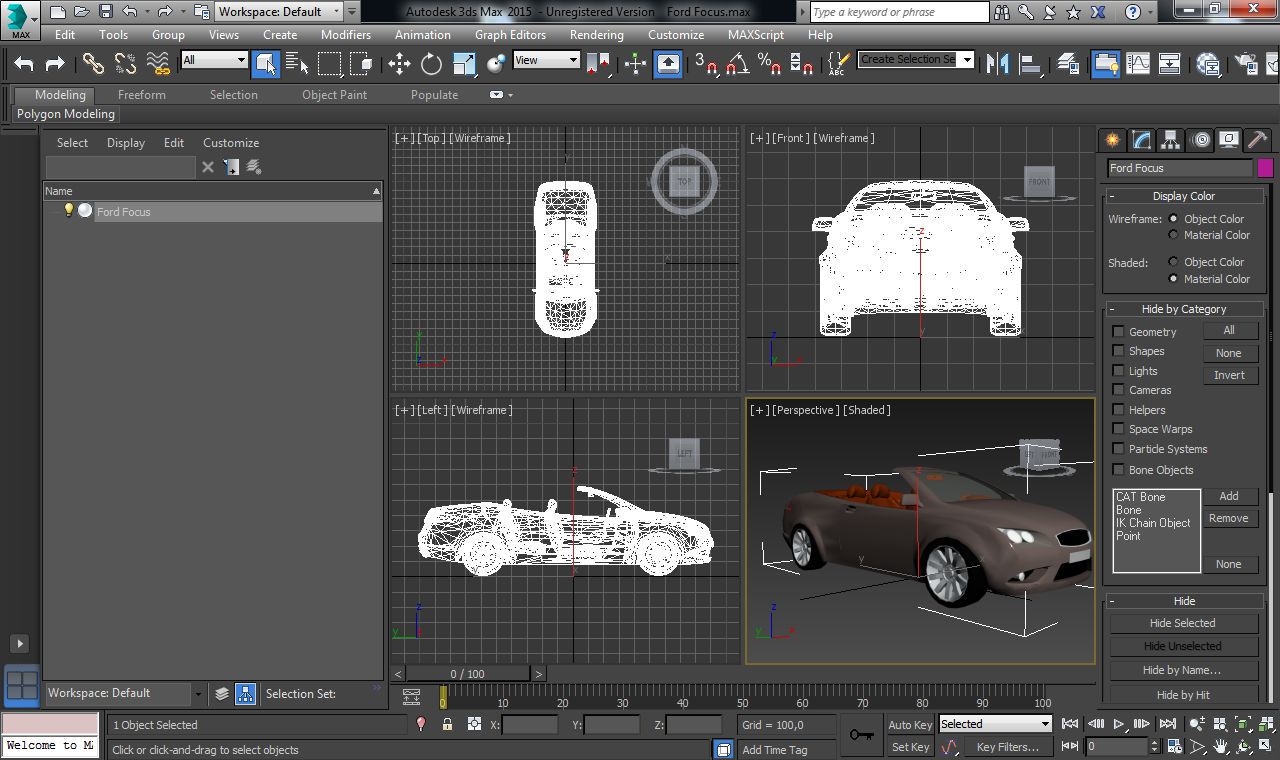Screen dimensions: 1280x760
Task: Click the Invert category button
Action: pyautogui.click(x=1229, y=375)
